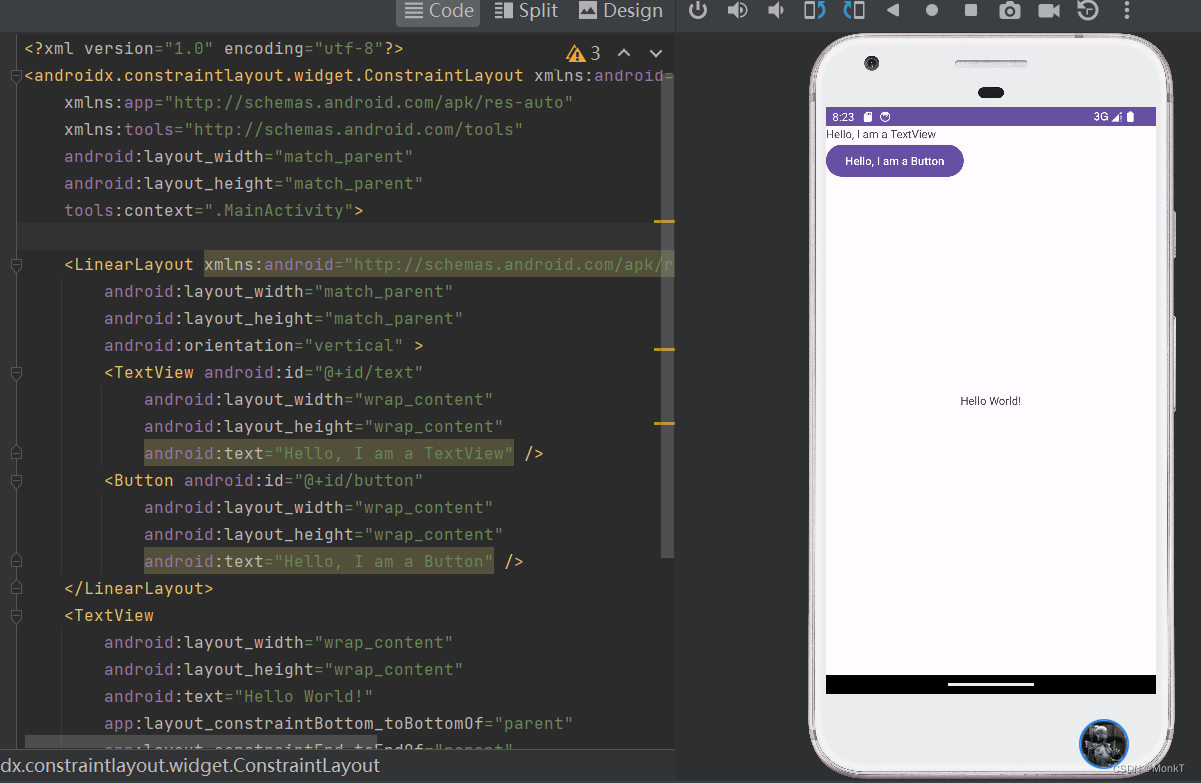Switch to the Split view tab
The height and width of the screenshot is (783, 1201).
526,11
